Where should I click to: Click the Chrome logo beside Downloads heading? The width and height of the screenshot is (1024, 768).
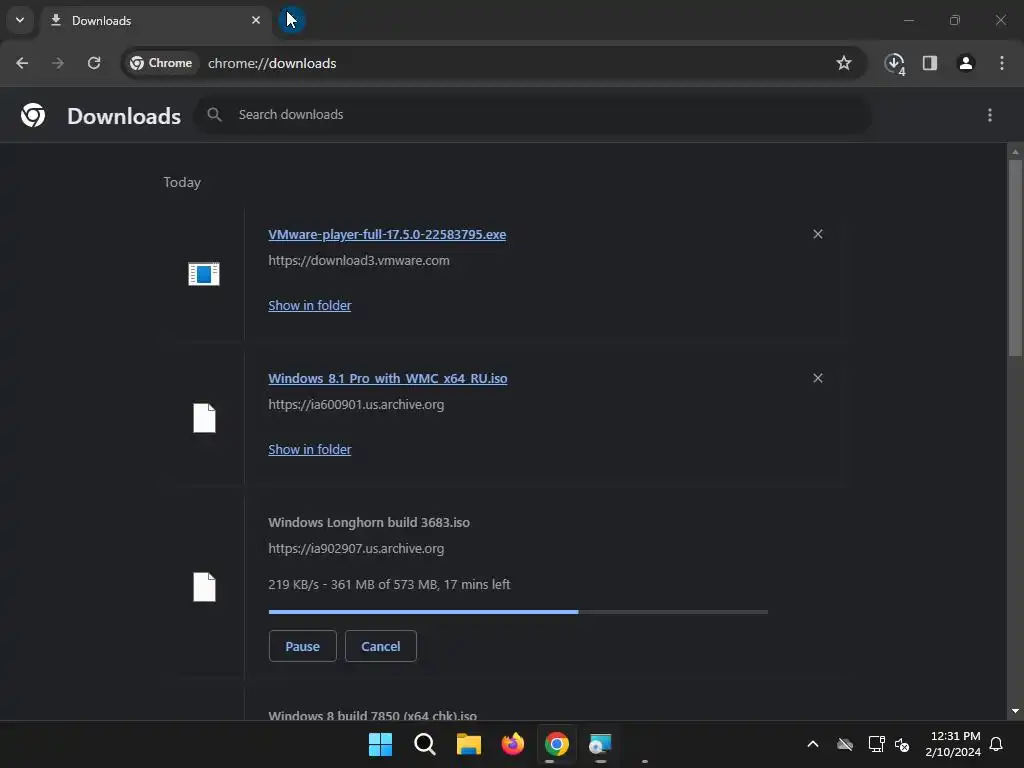tap(33, 116)
